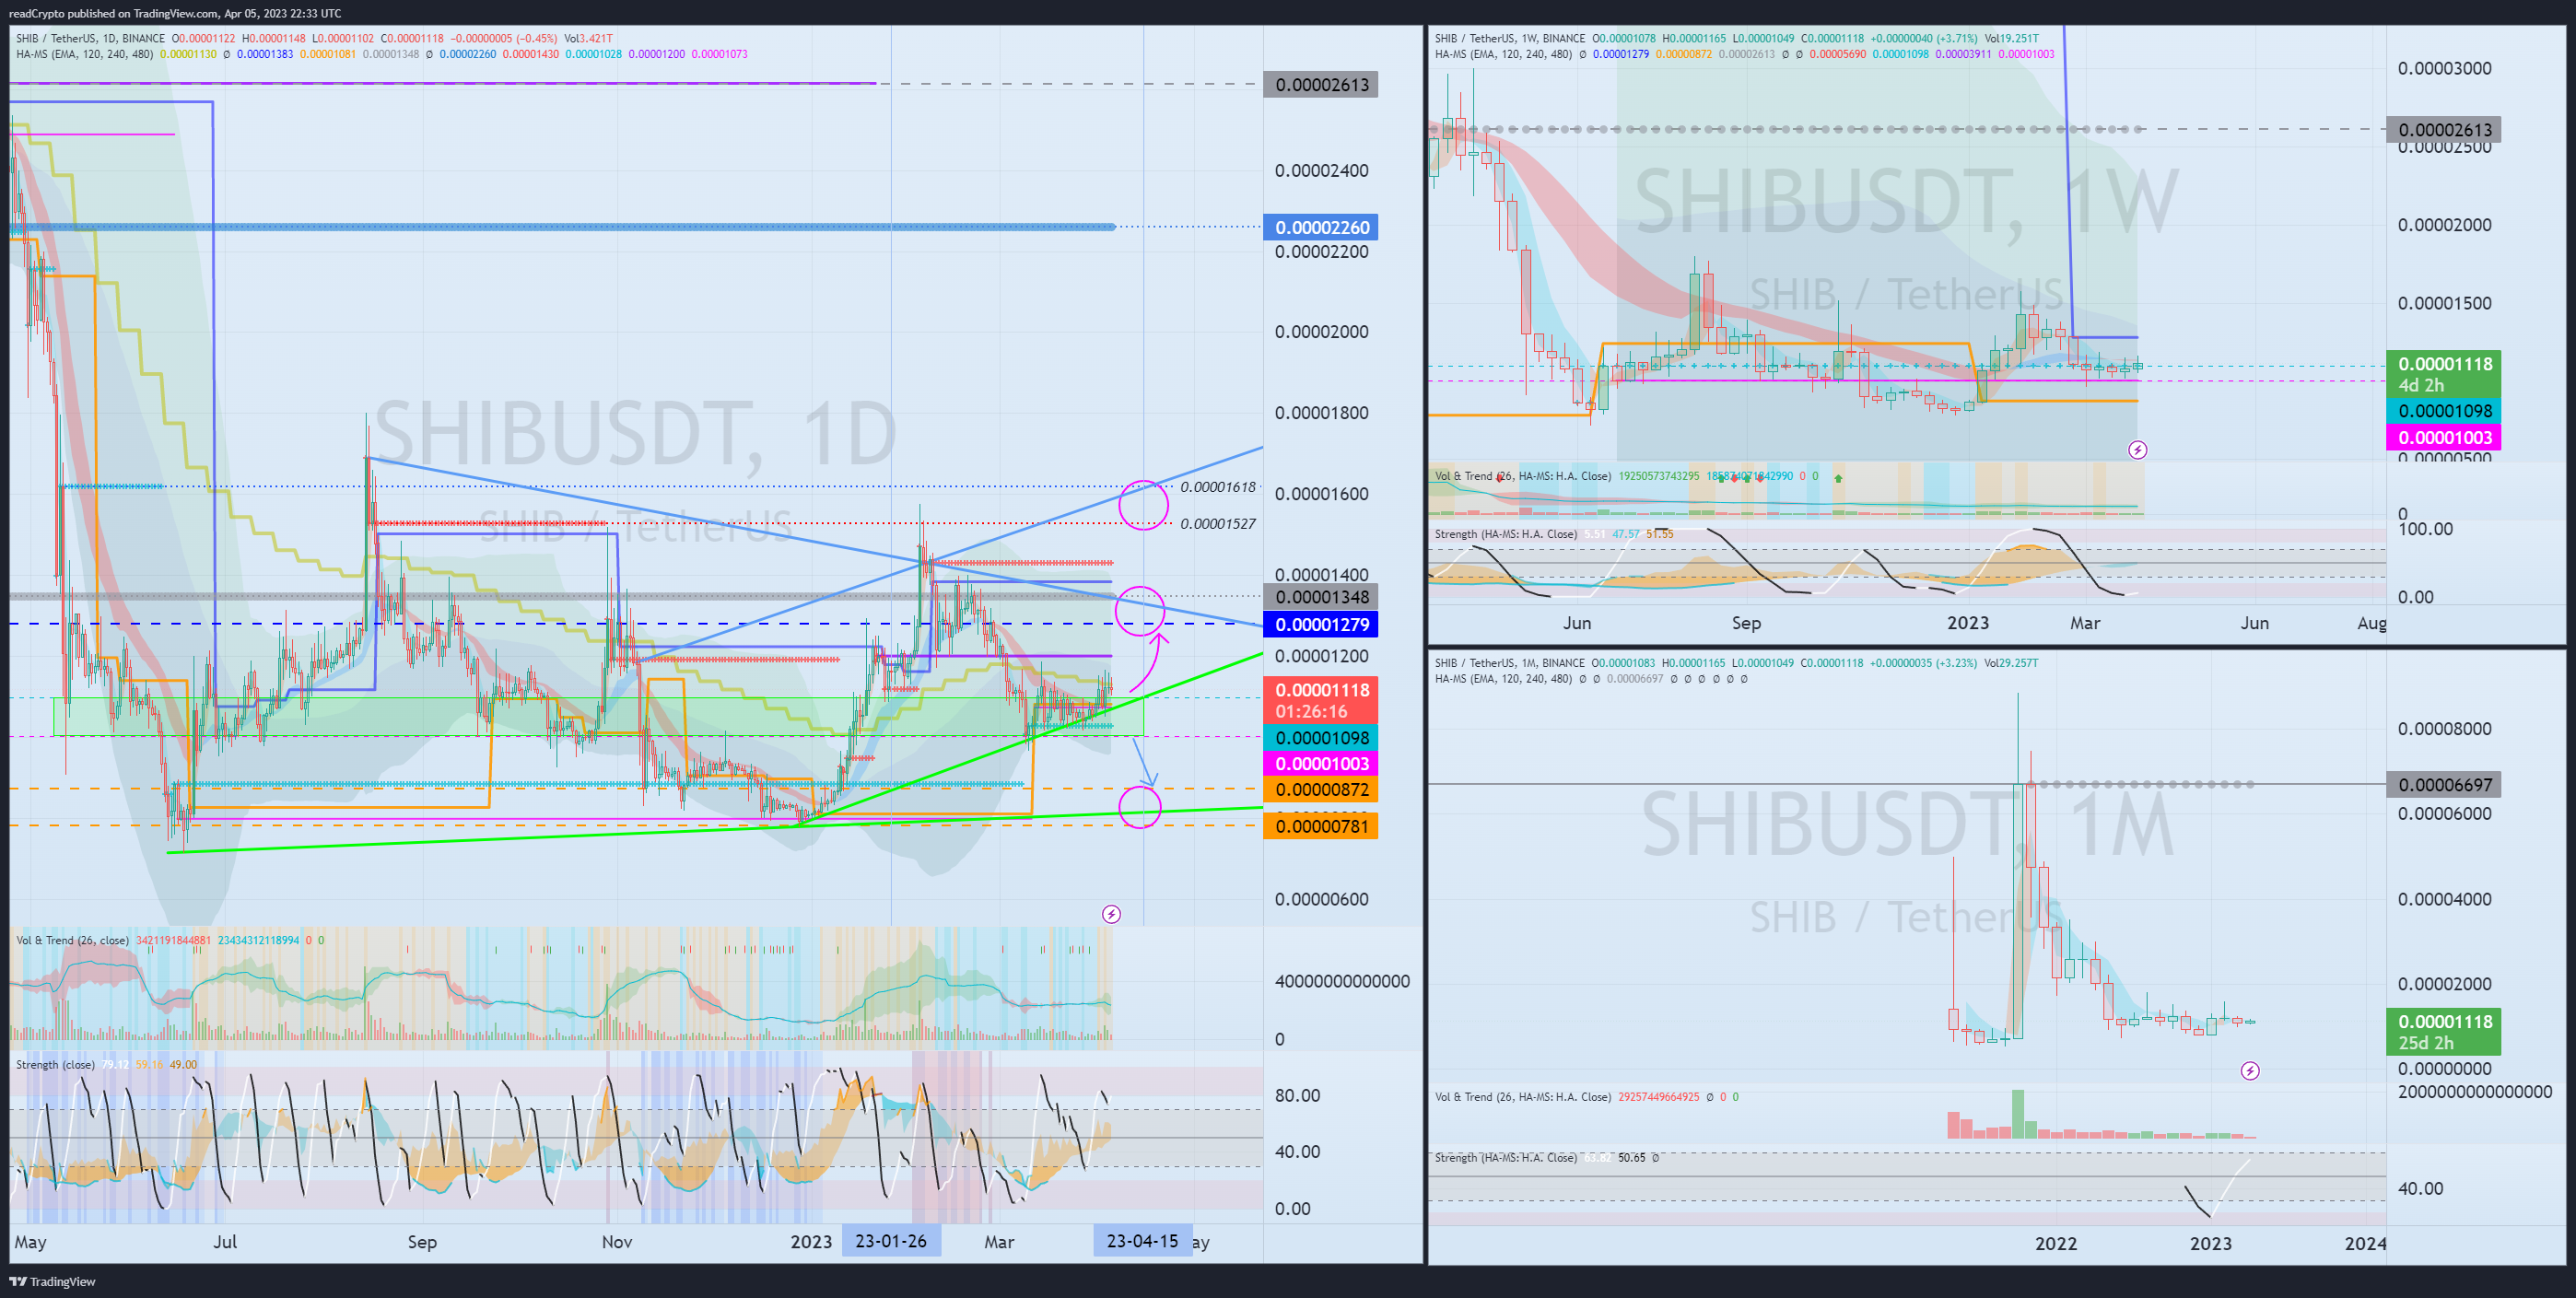Click '2022' on the monthly time axis
2576x1298 pixels.
click(x=2056, y=1243)
